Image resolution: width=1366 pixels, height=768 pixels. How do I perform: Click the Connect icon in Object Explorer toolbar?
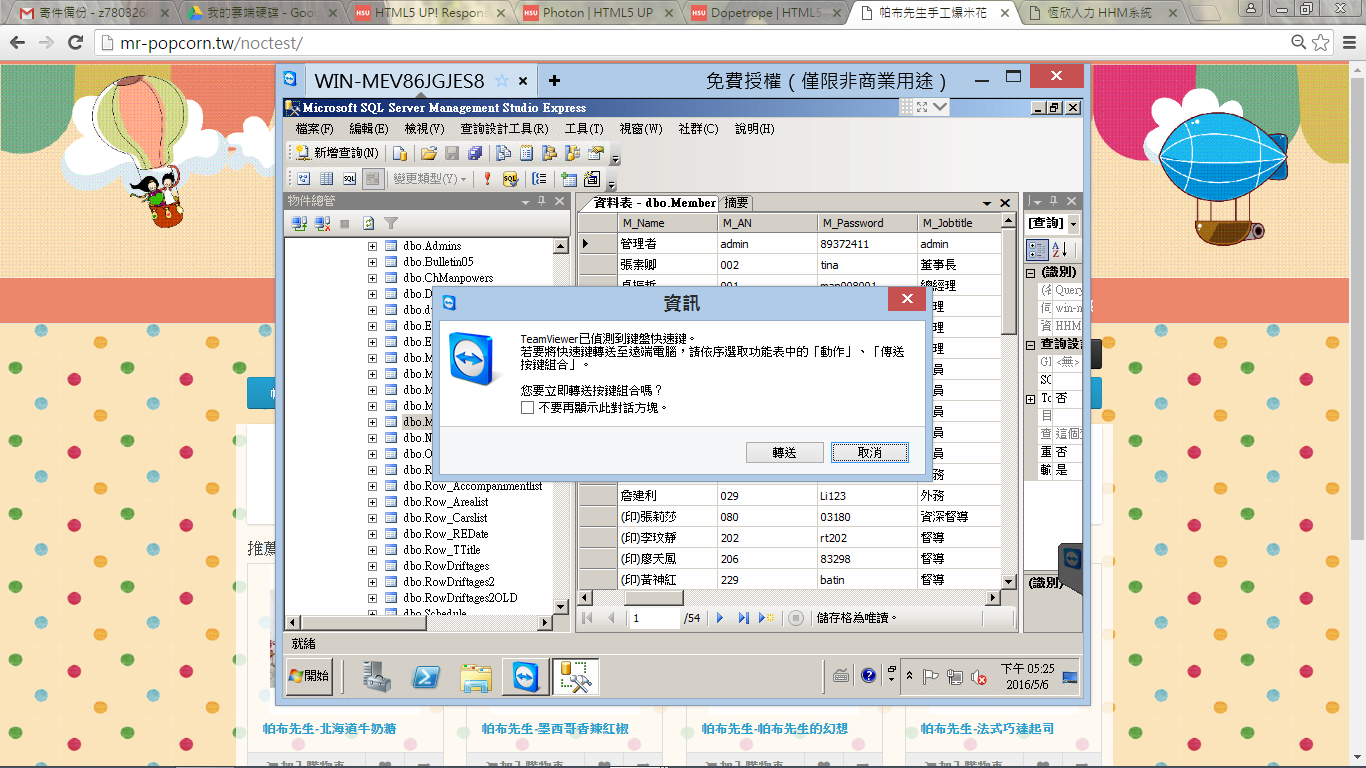click(299, 224)
